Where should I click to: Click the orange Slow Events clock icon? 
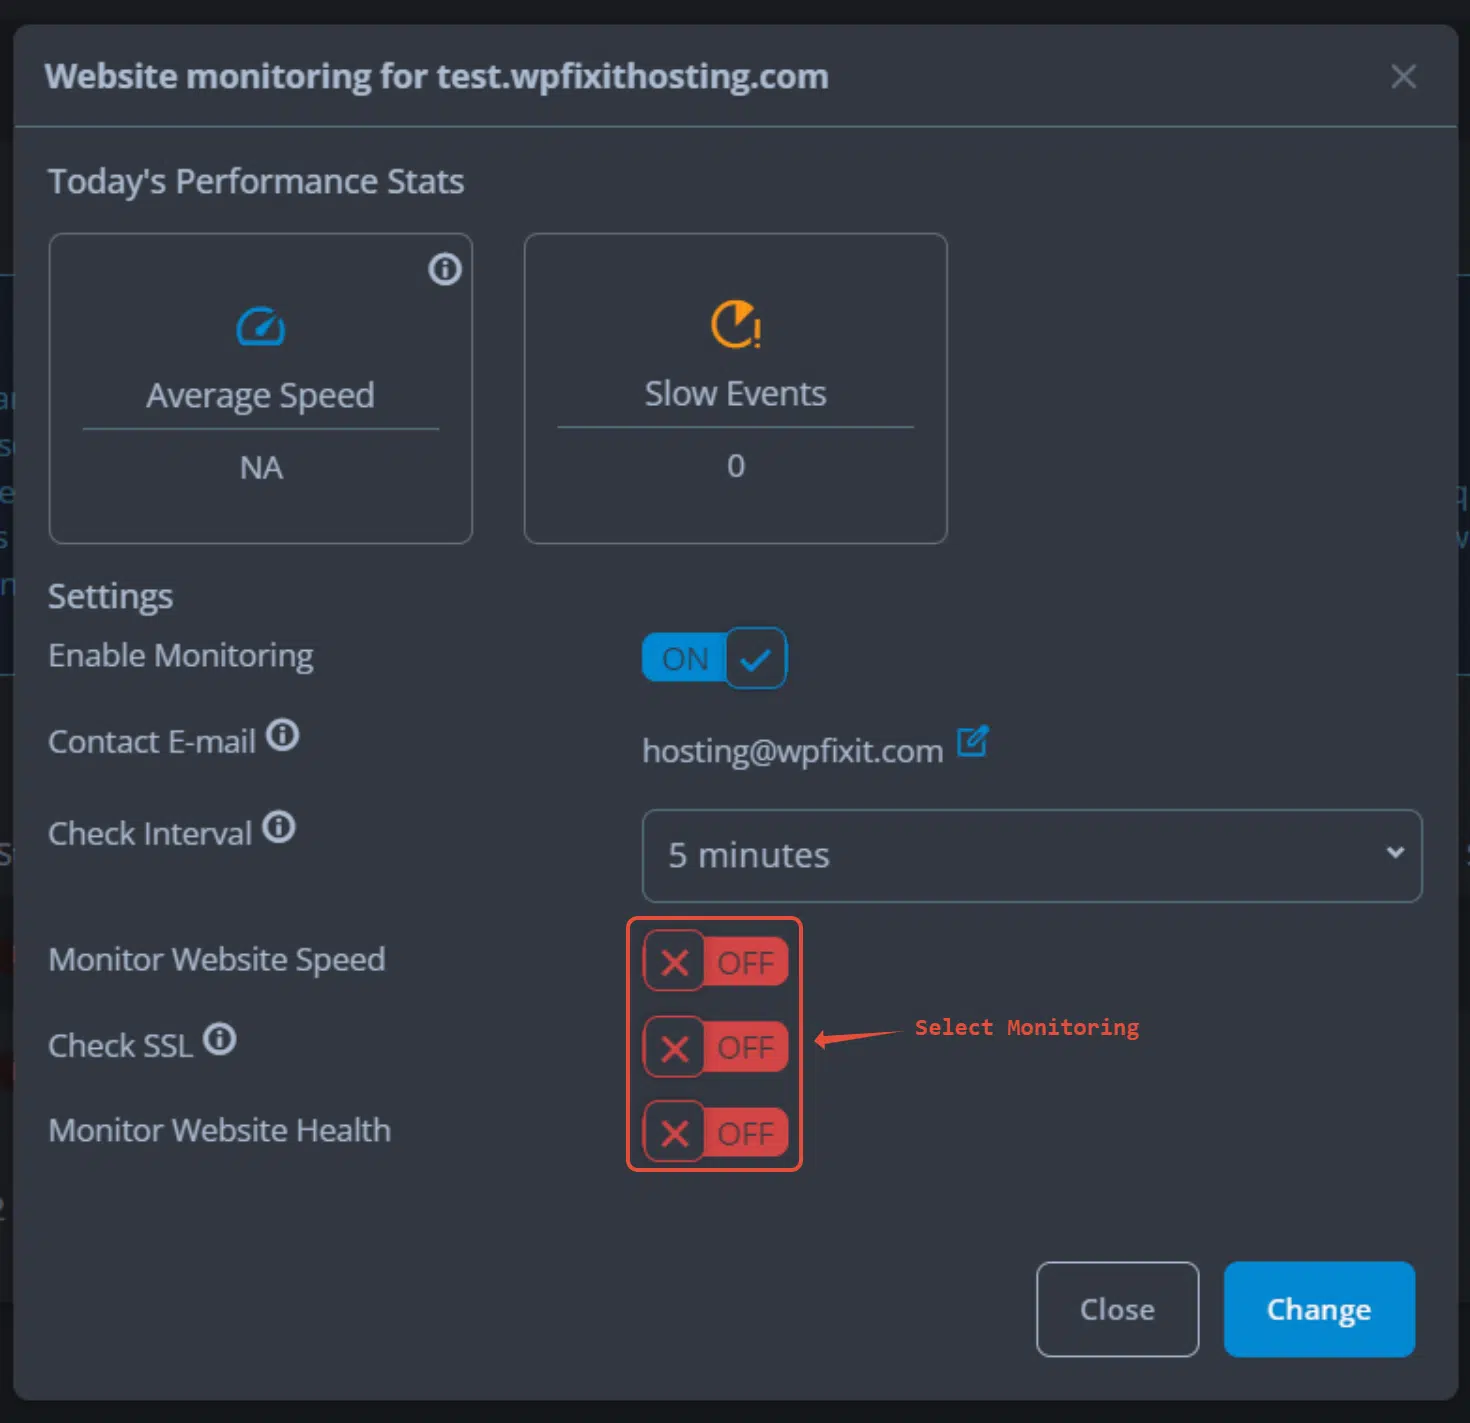[x=736, y=325]
